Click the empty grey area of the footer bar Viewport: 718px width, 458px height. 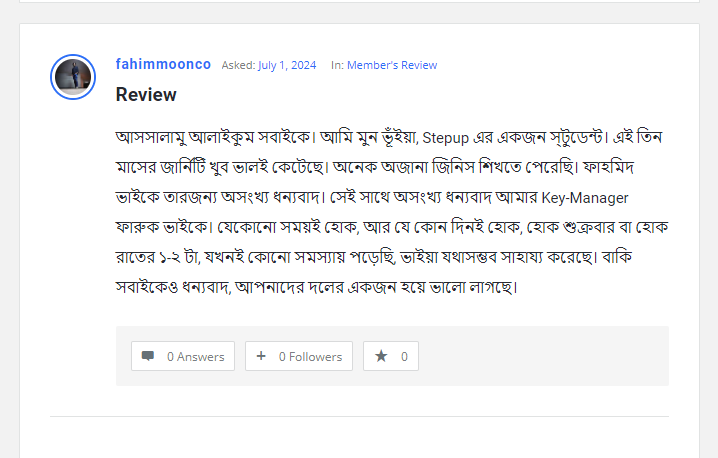click(540, 356)
